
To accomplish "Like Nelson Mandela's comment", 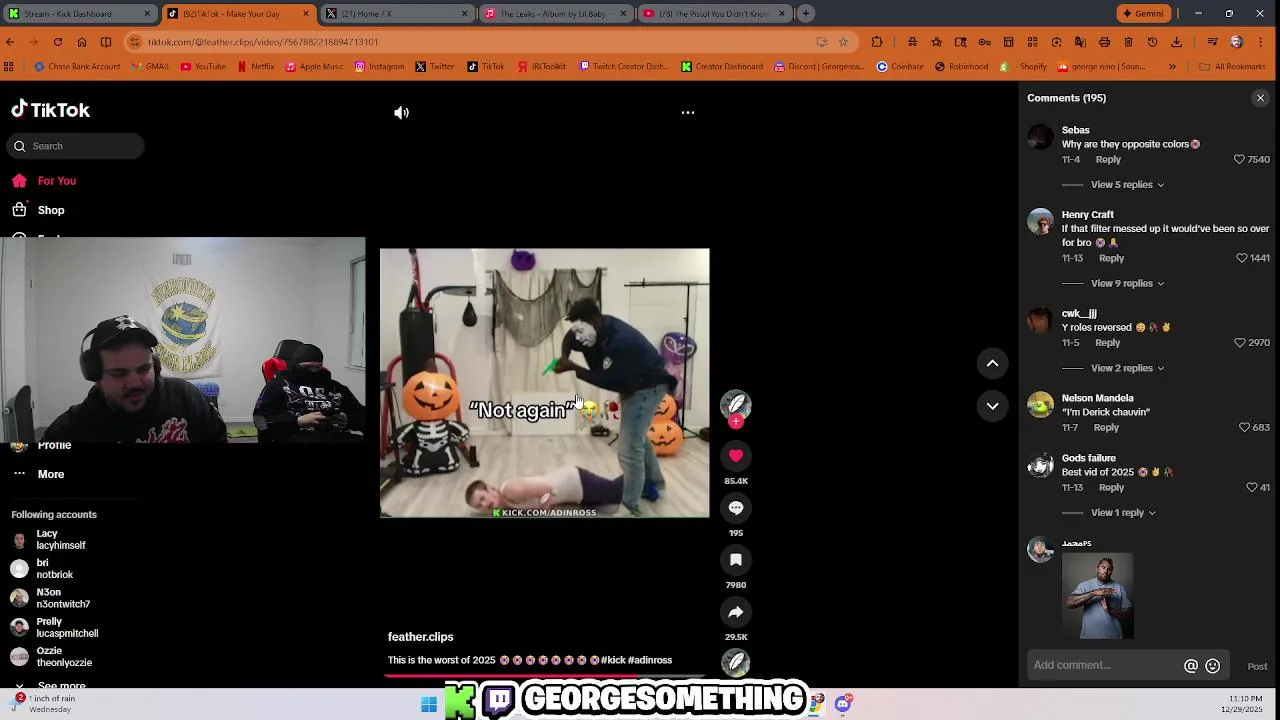I will pyautogui.click(x=1245, y=428).
